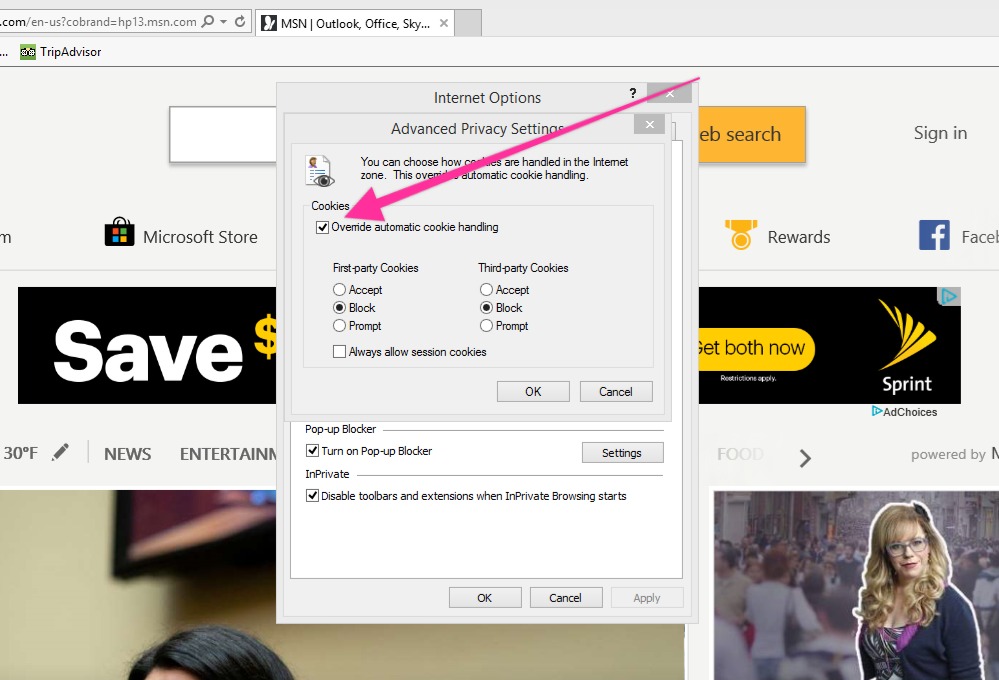Confirm Advanced Privacy Settings with OK
Image resolution: width=999 pixels, height=680 pixels.
(x=533, y=391)
